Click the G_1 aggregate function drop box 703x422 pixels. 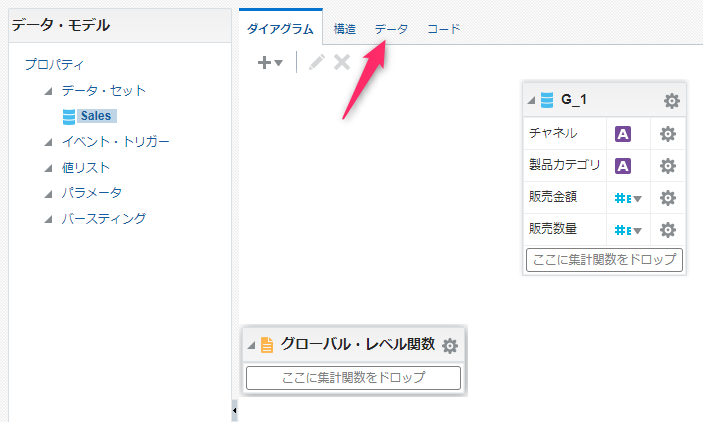pos(604,260)
